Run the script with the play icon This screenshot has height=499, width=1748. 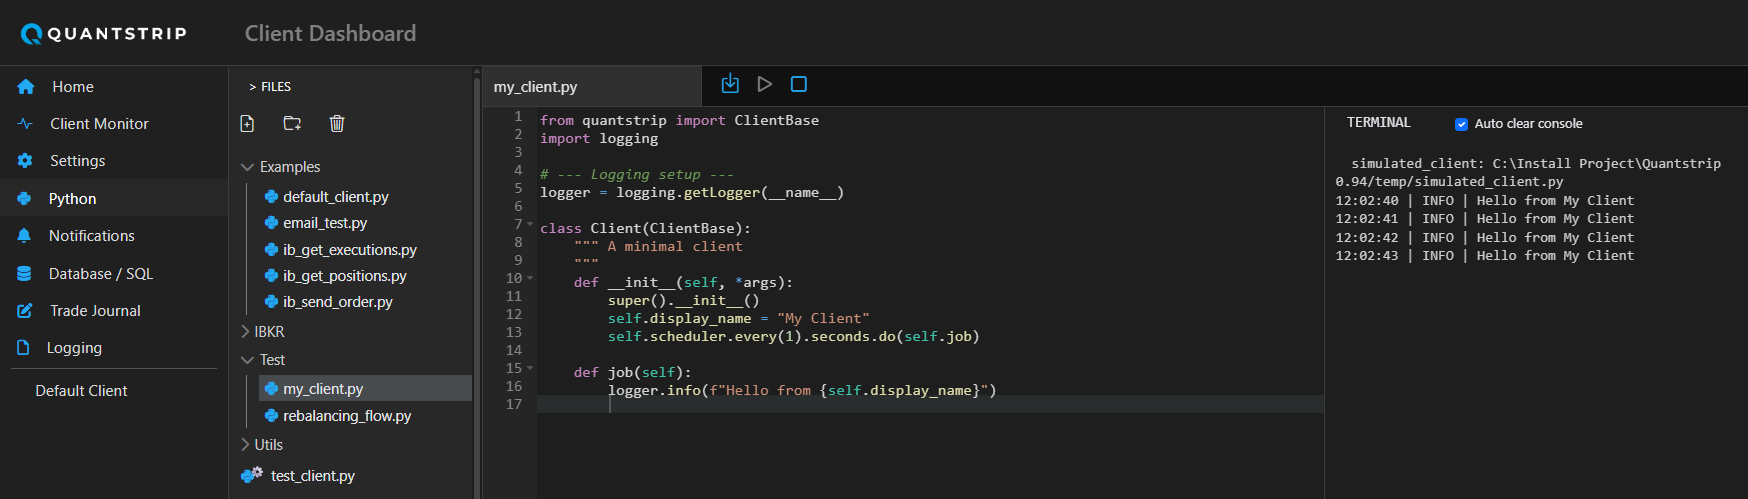(765, 84)
